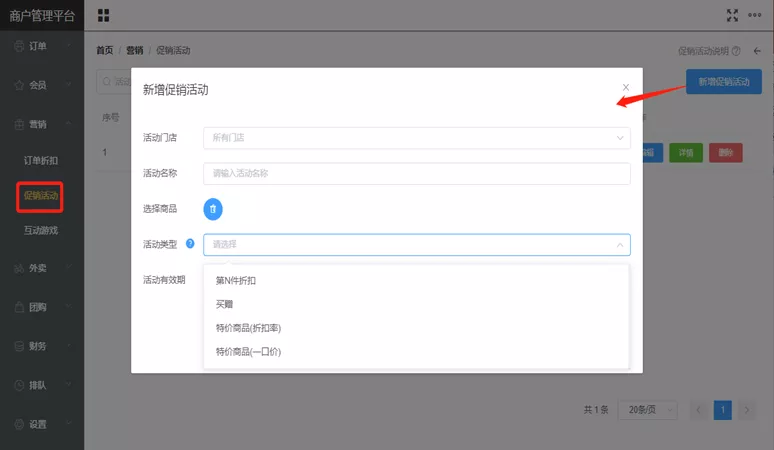Image resolution: width=774 pixels, height=450 pixels.
Task: Click the 财务 finance icon
Action: (19, 346)
